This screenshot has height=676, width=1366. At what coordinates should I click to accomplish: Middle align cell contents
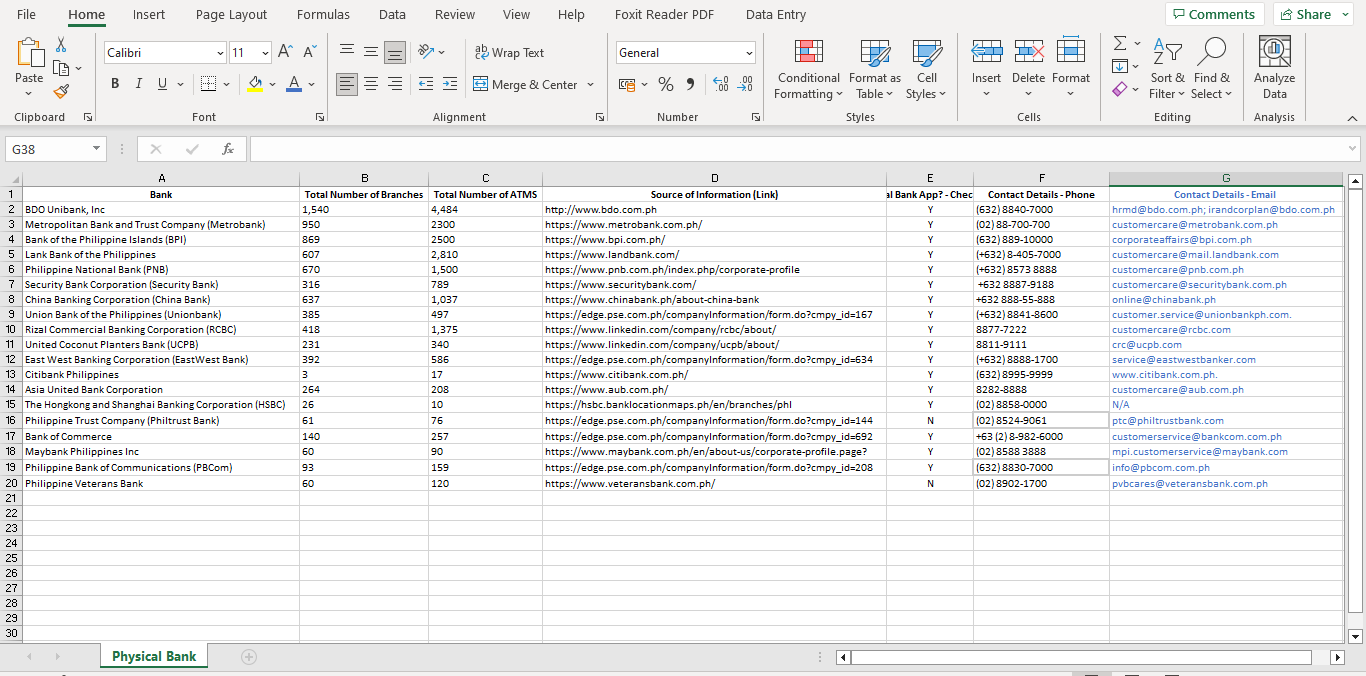[371, 52]
